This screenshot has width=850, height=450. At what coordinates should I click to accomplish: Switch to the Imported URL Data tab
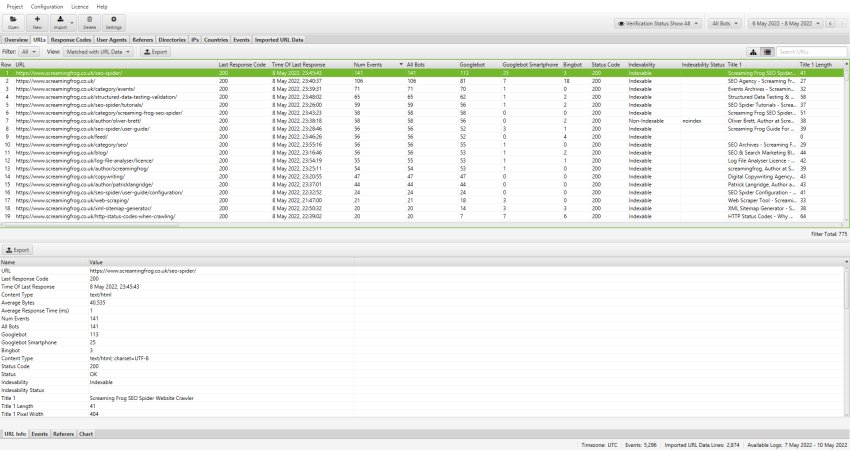tap(279, 40)
